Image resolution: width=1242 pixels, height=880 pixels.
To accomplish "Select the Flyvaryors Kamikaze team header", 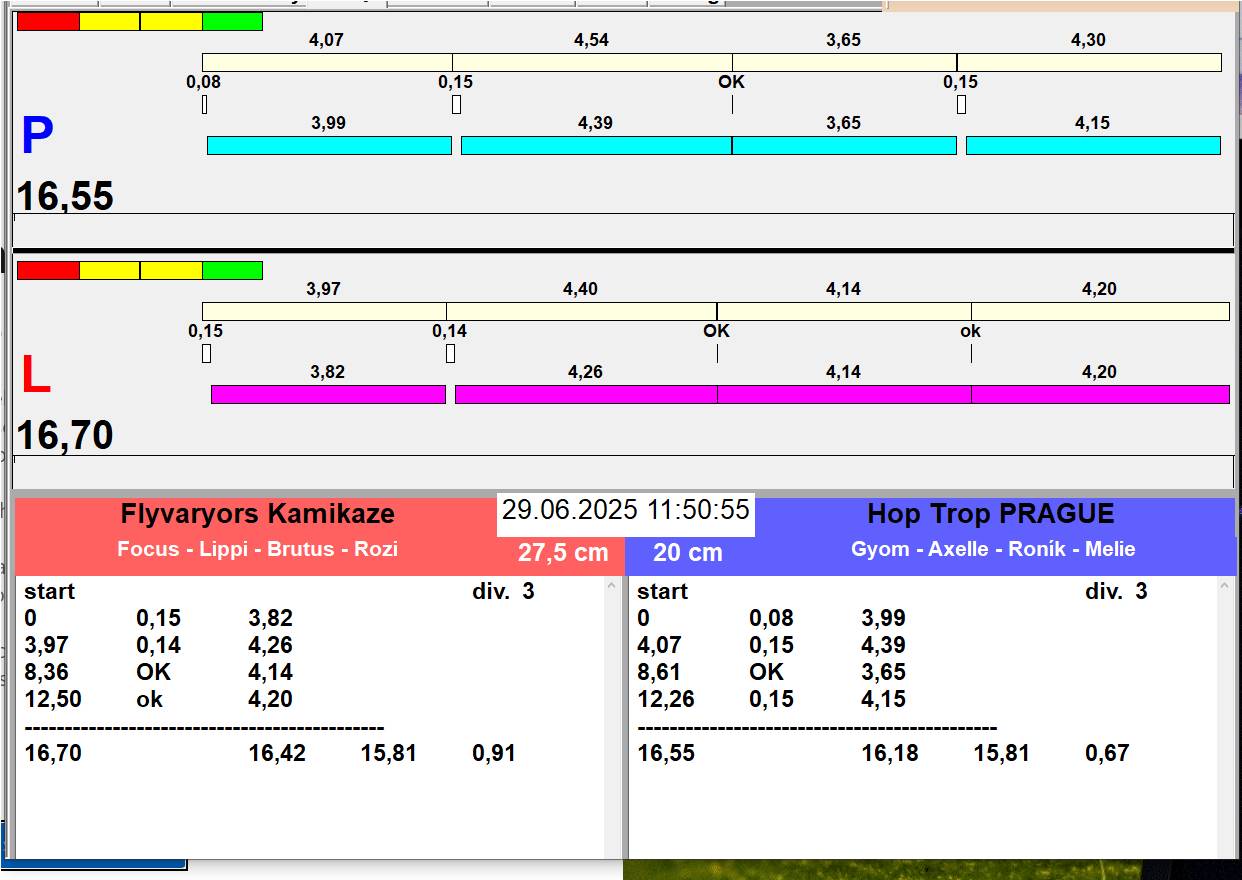I will pos(257,514).
